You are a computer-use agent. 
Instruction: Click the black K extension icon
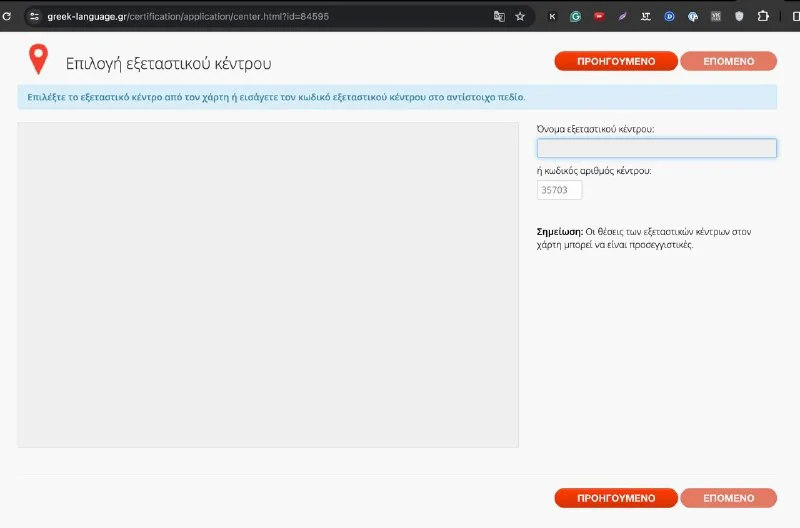tap(552, 16)
